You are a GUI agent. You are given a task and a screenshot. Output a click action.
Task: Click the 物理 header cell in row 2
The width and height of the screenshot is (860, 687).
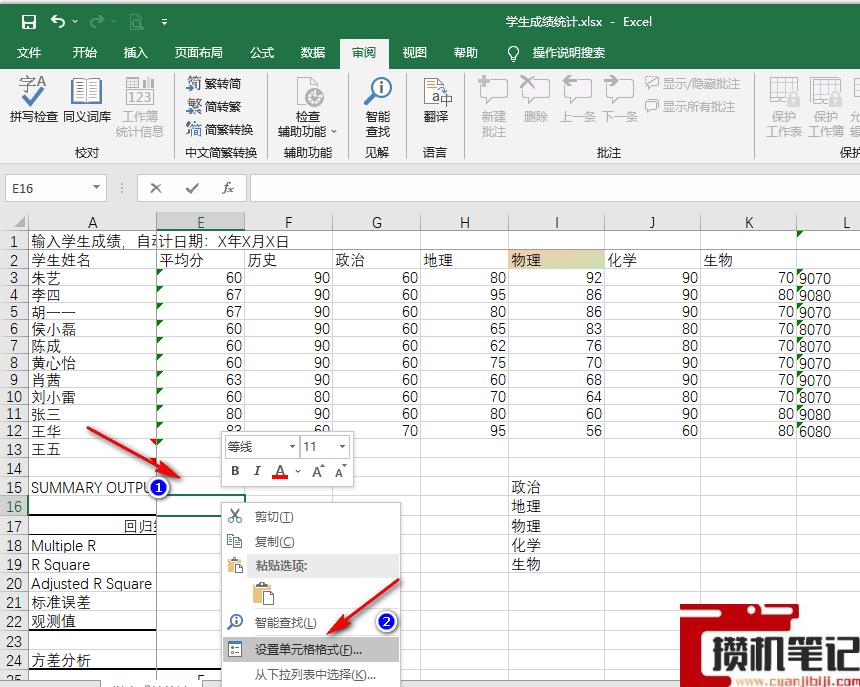[556, 260]
